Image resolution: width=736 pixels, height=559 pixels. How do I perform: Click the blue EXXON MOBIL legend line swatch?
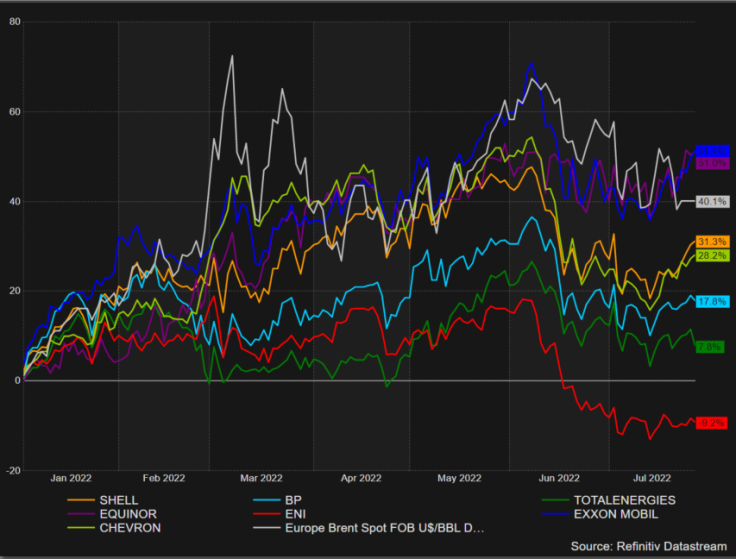coord(555,514)
